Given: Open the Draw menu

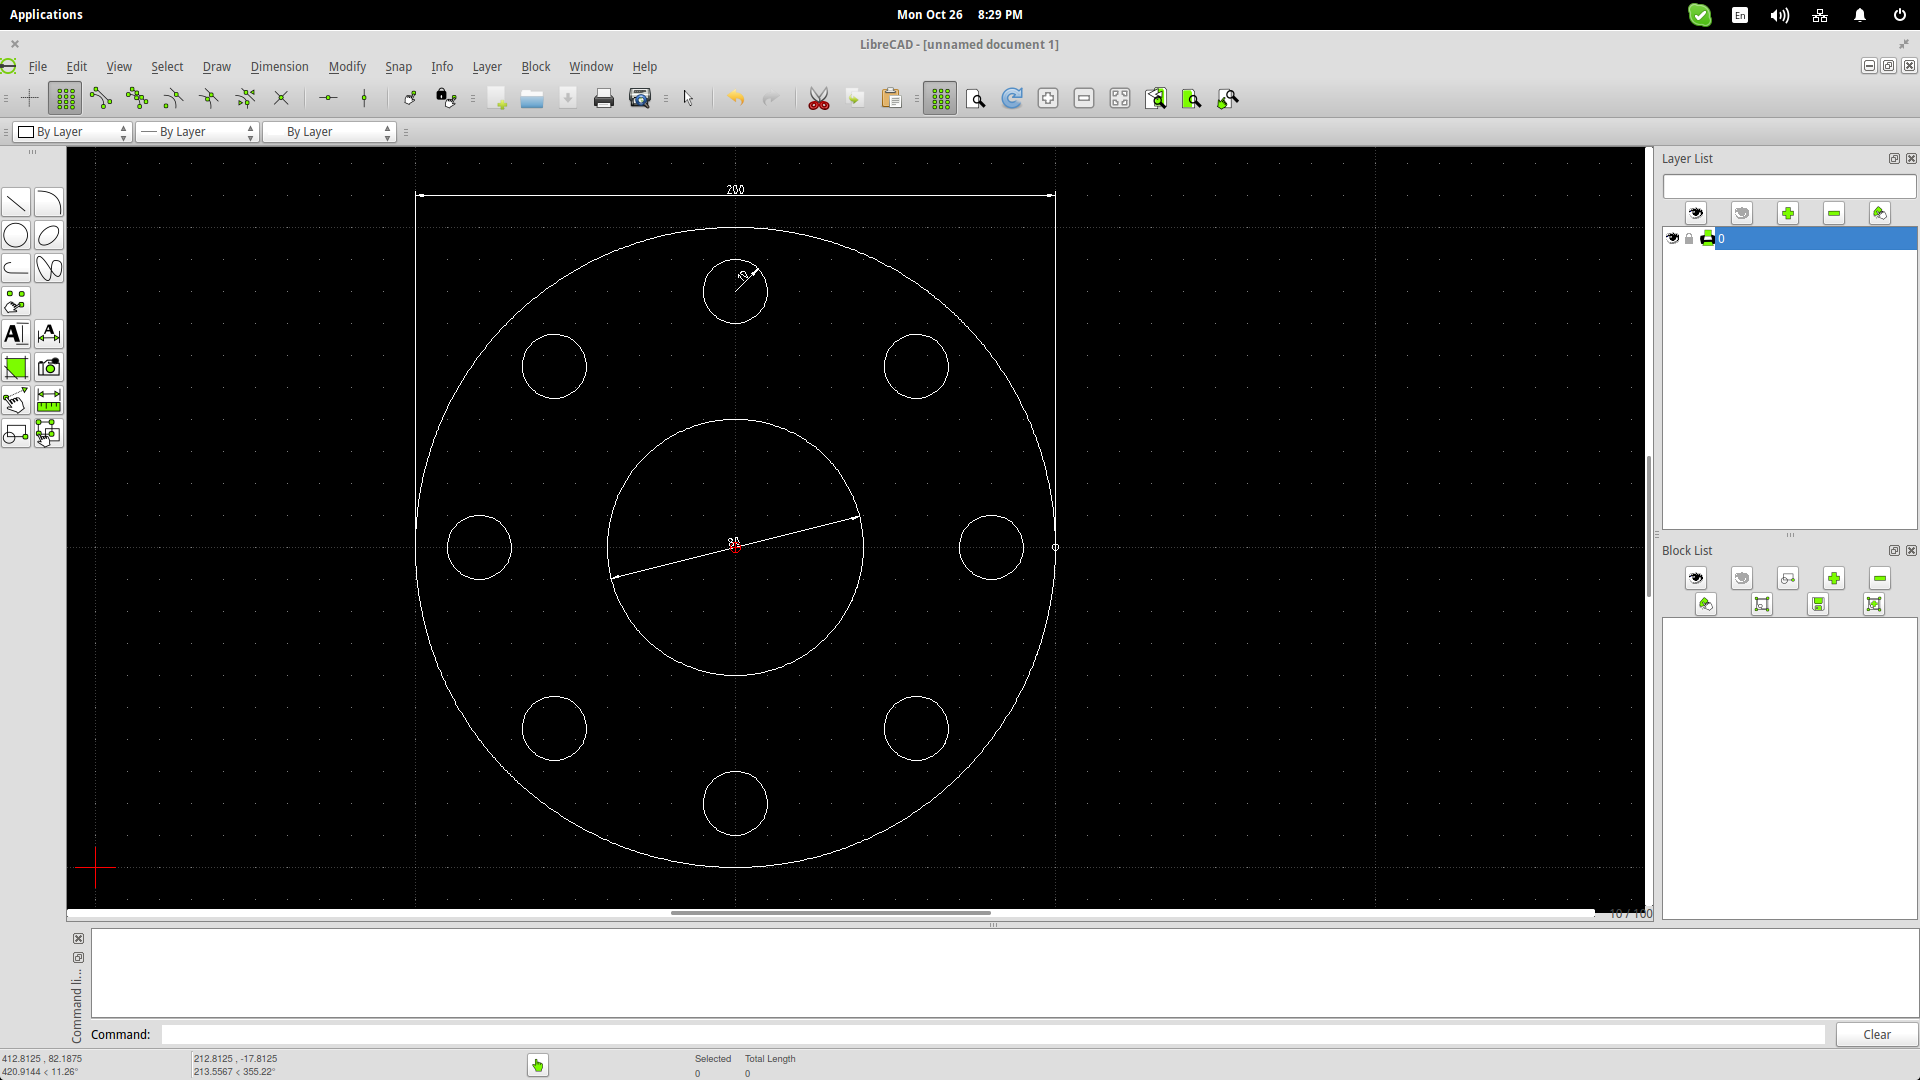Looking at the screenshot, I should pos(216,67).
